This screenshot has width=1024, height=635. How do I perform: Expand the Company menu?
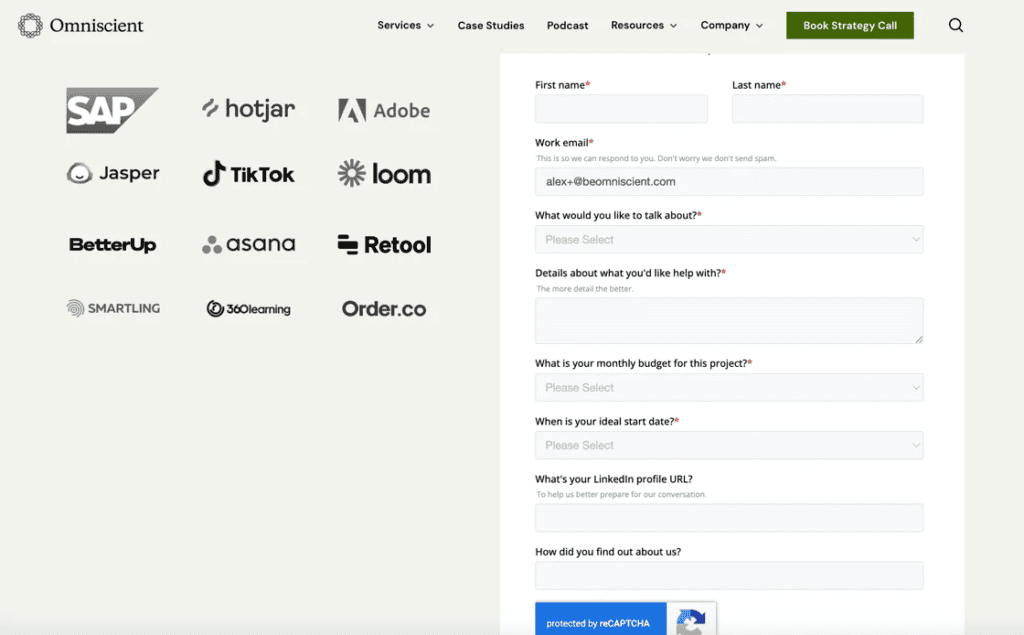[x=731, y=25]
